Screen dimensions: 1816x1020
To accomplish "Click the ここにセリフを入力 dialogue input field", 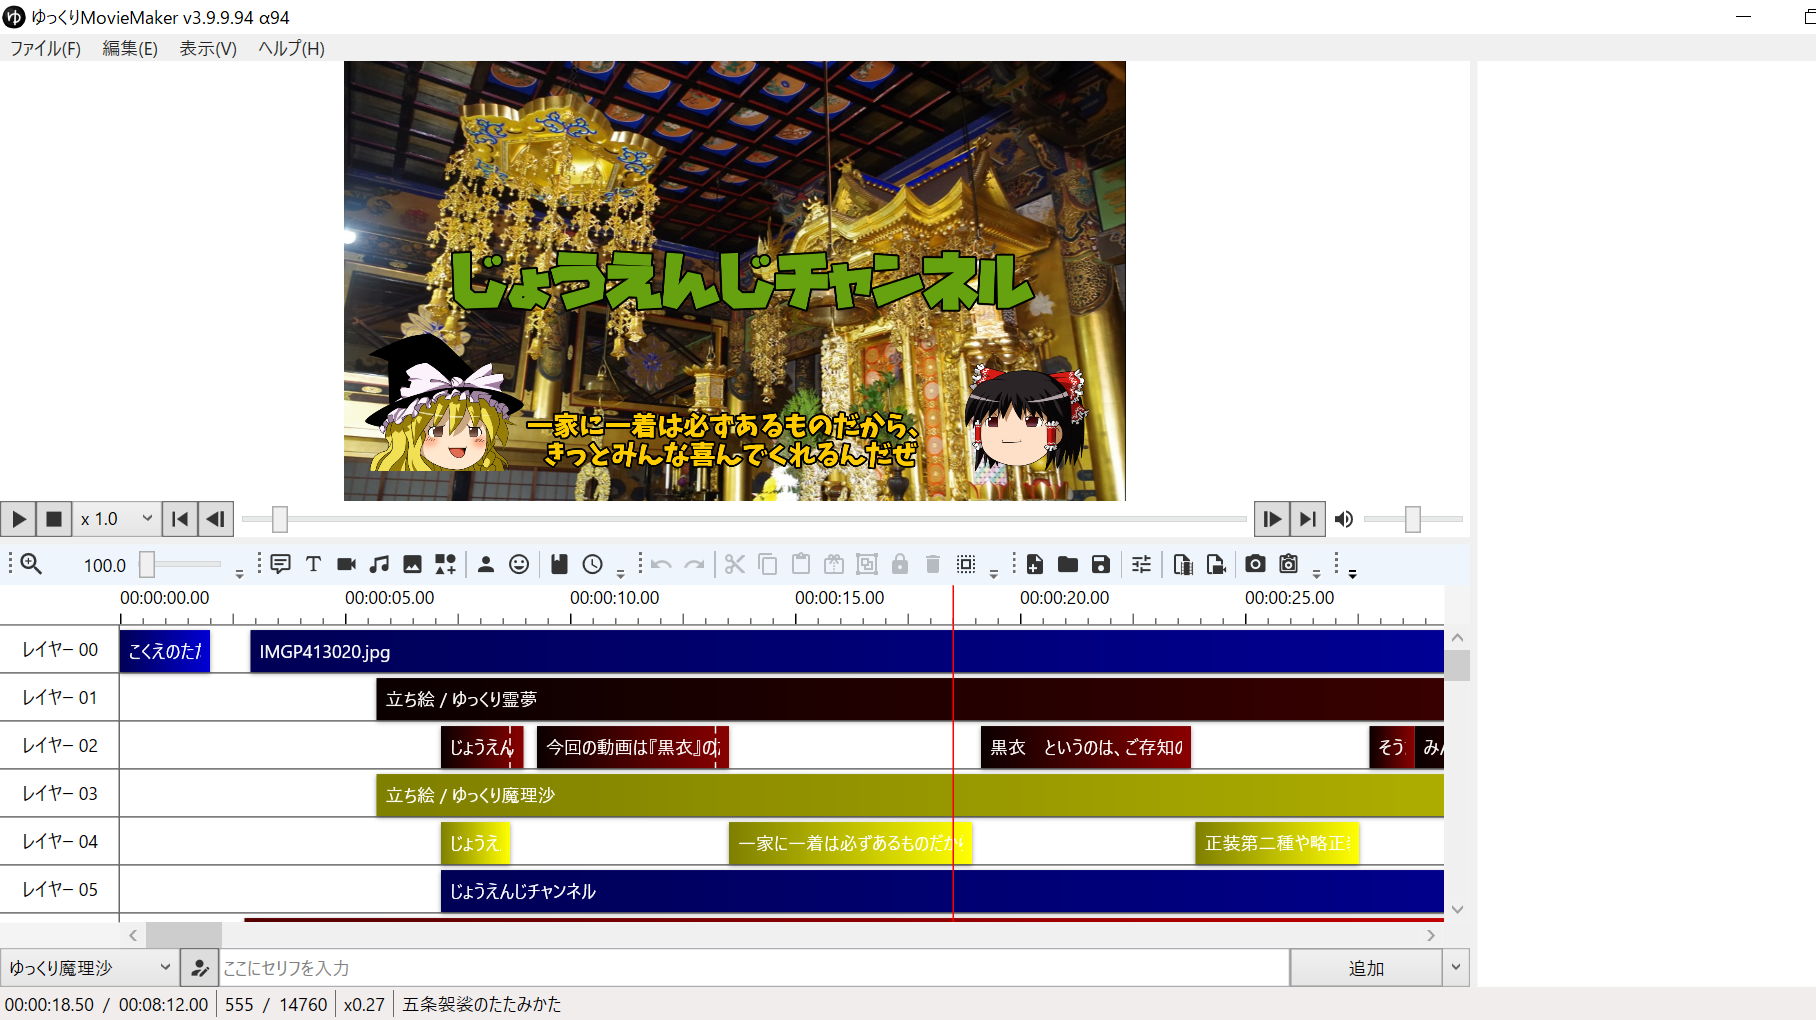I will 754,968.
